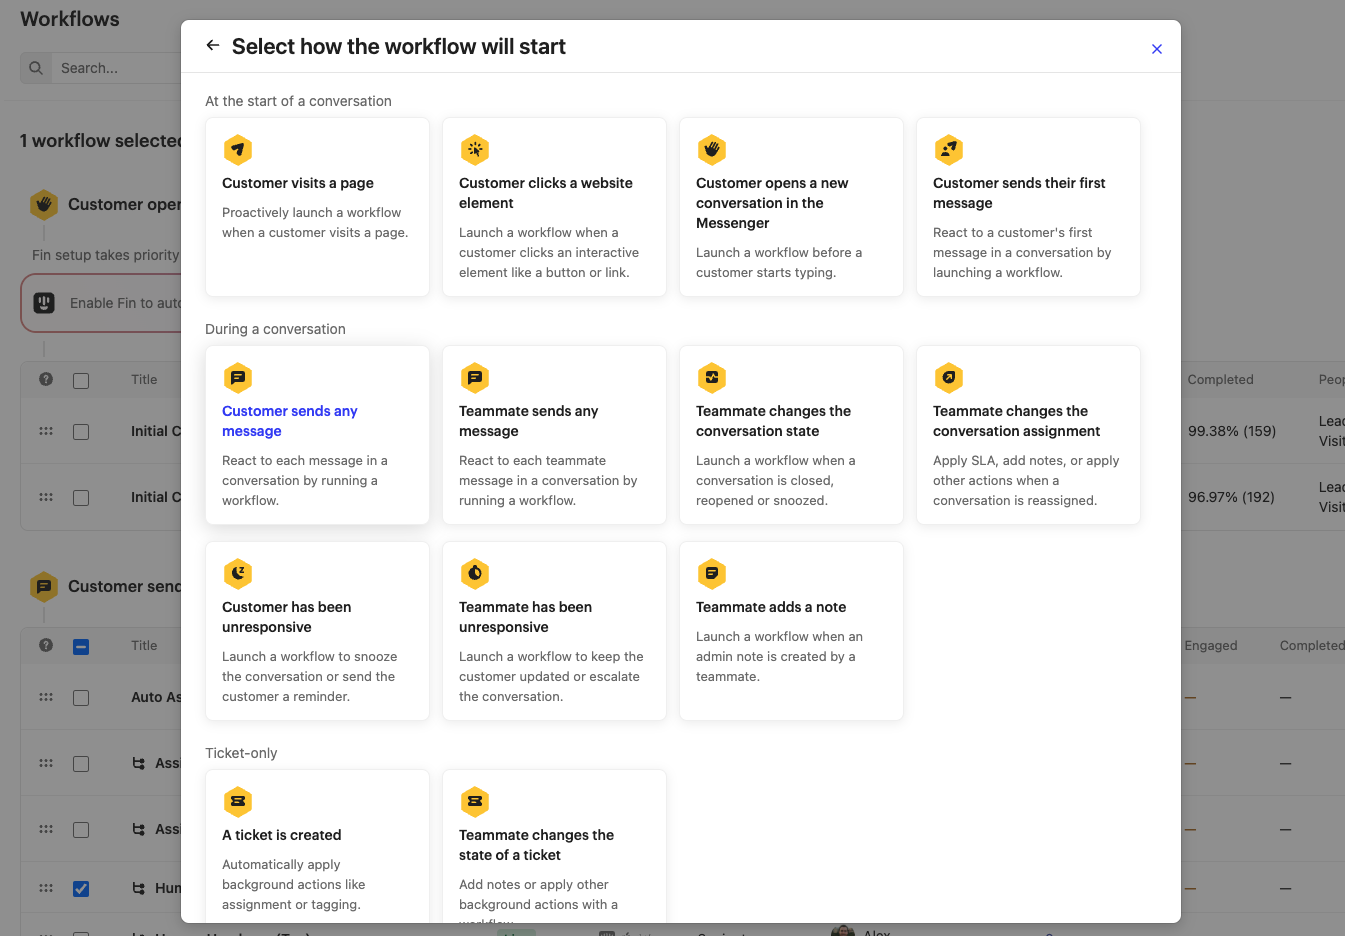
Task: Close the workflow start dialog
Action: [1156, 49]
